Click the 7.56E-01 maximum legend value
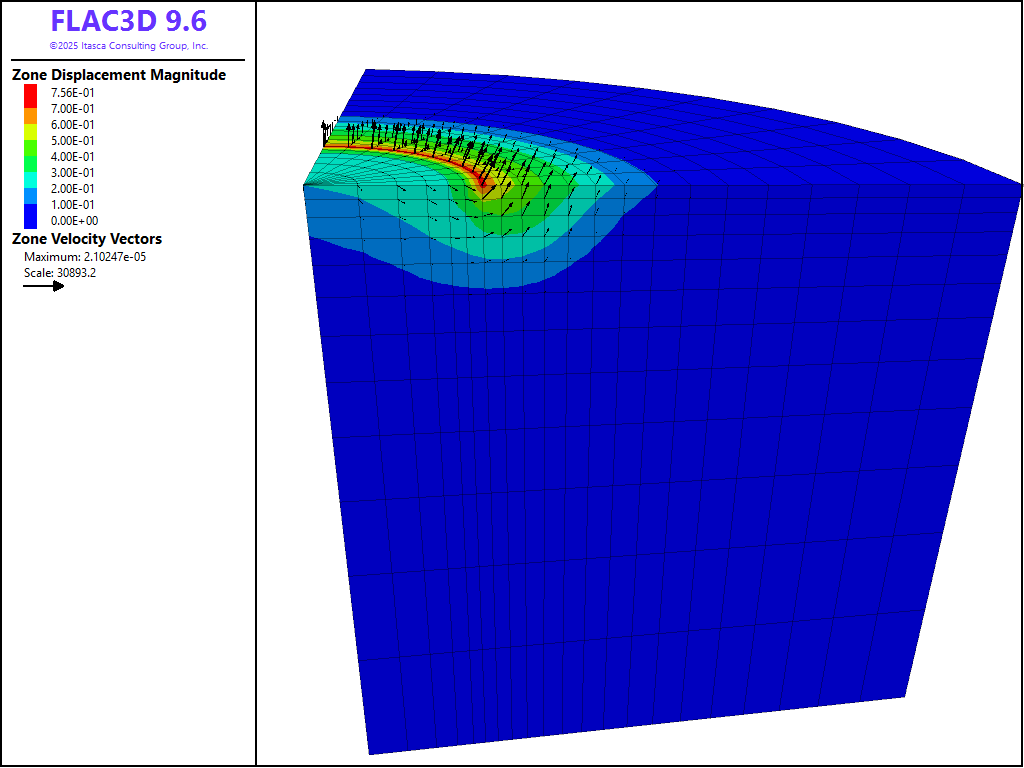The image size is (1024, 768). click(x=73, y=93)
